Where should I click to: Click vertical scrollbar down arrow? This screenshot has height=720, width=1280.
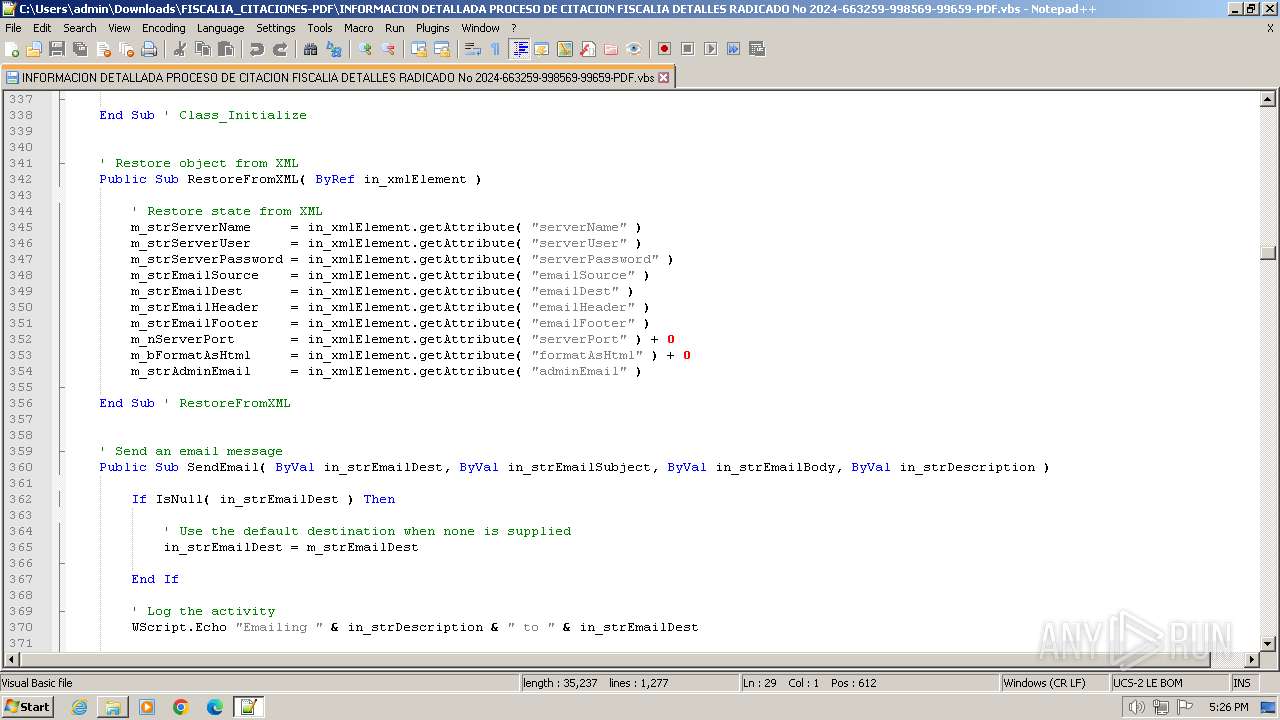[1268, 644]
